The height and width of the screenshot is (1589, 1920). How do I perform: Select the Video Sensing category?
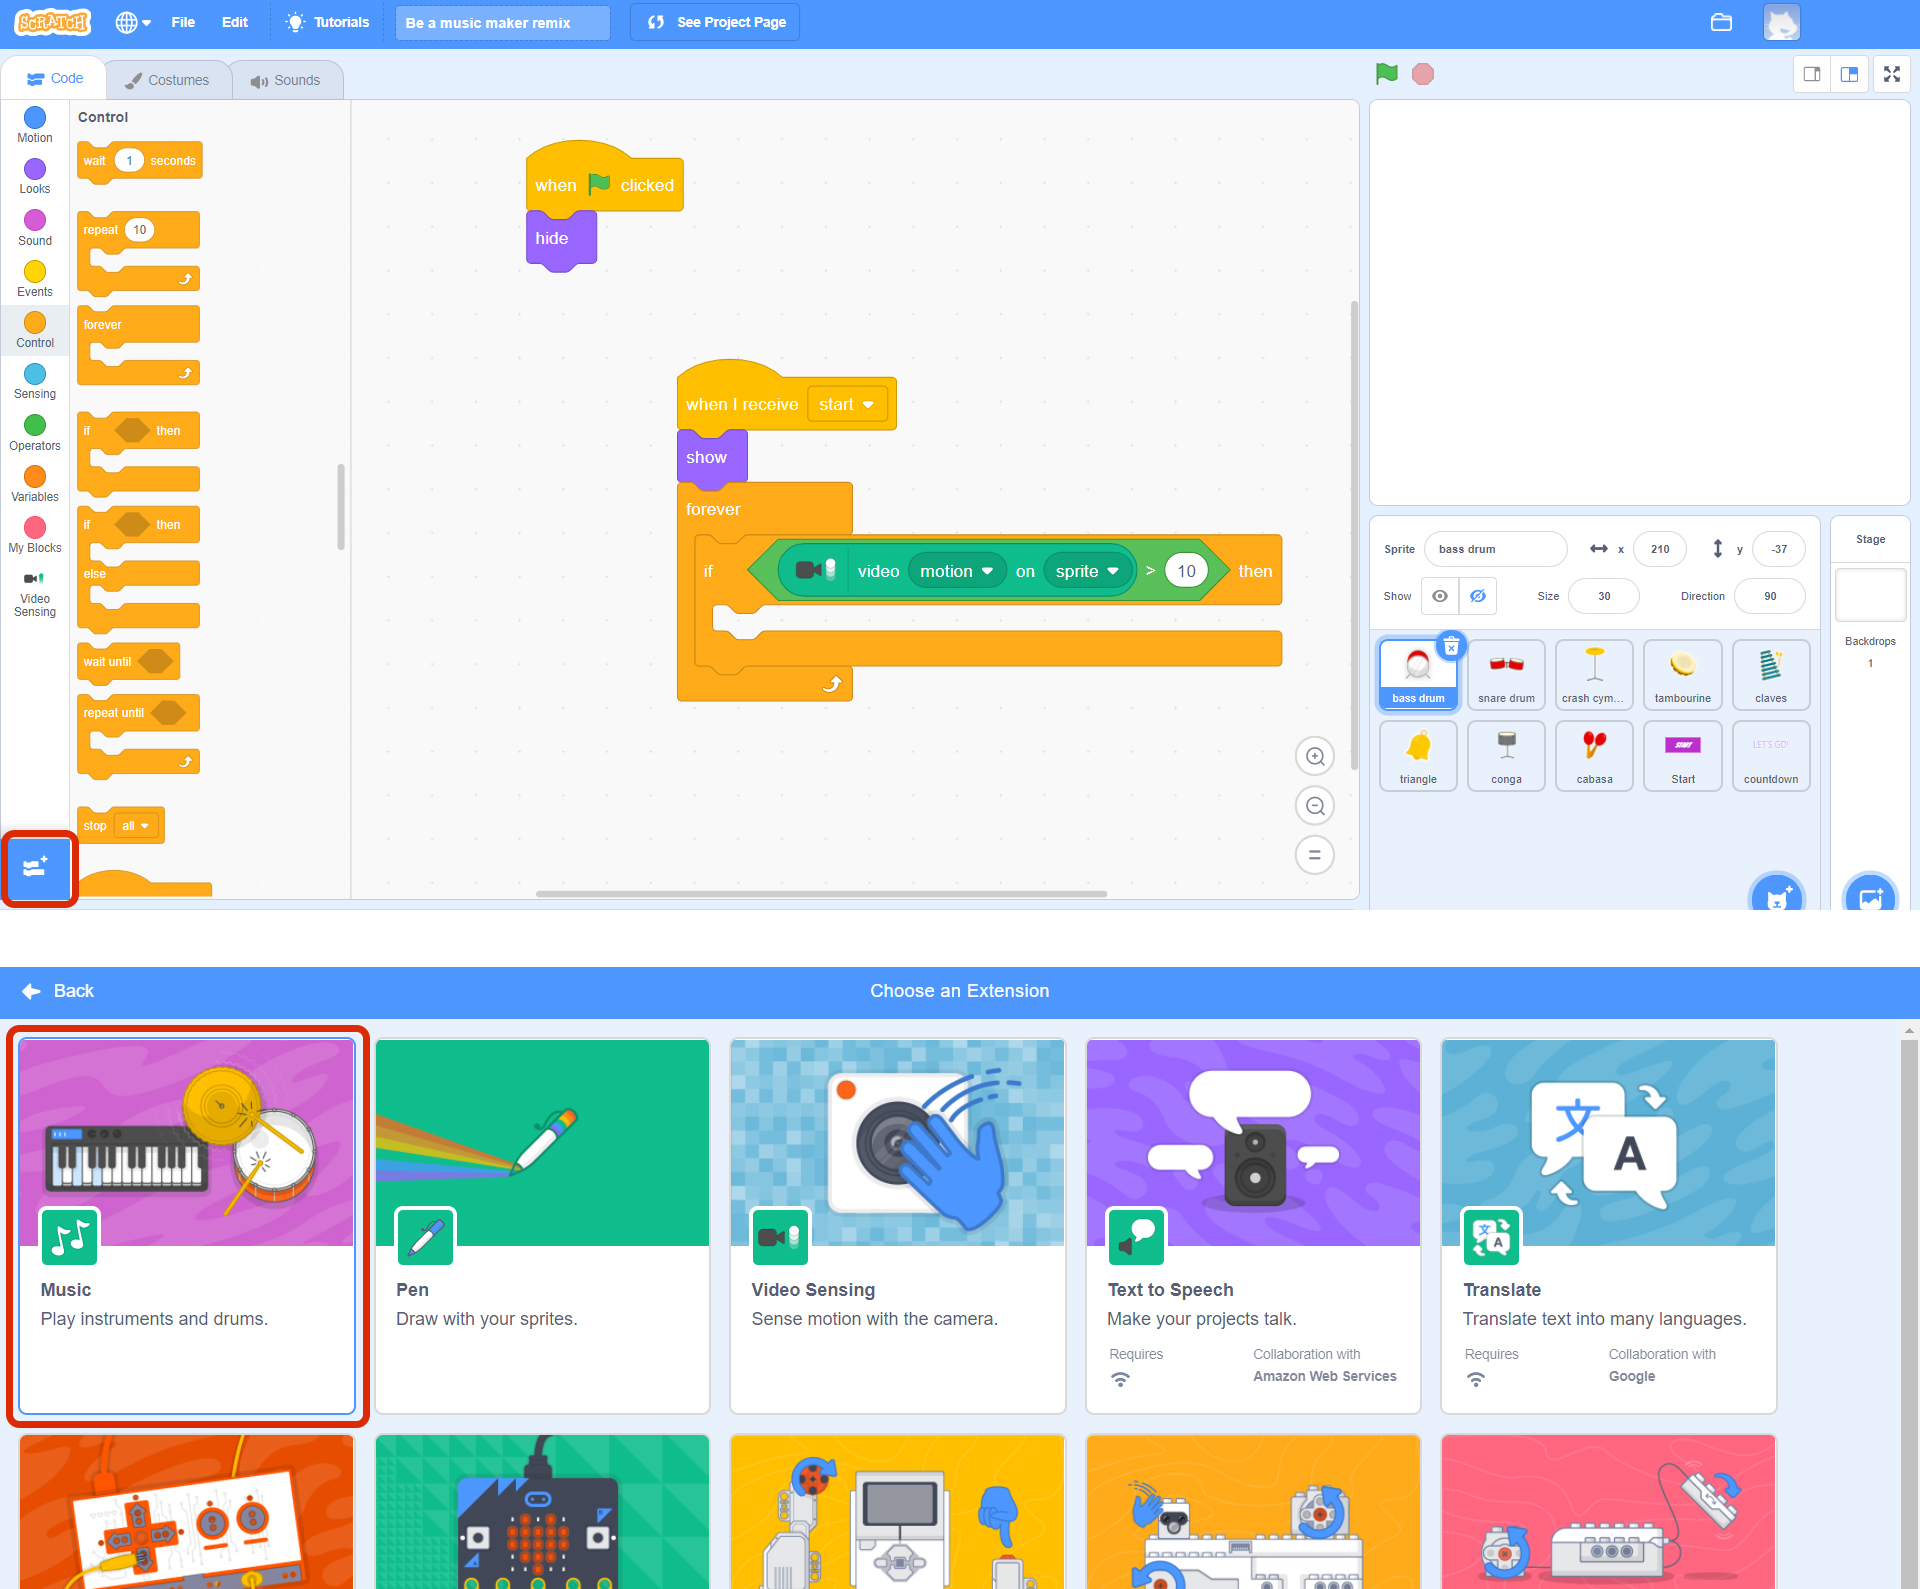pyautogui.click(x=35, y=594)
